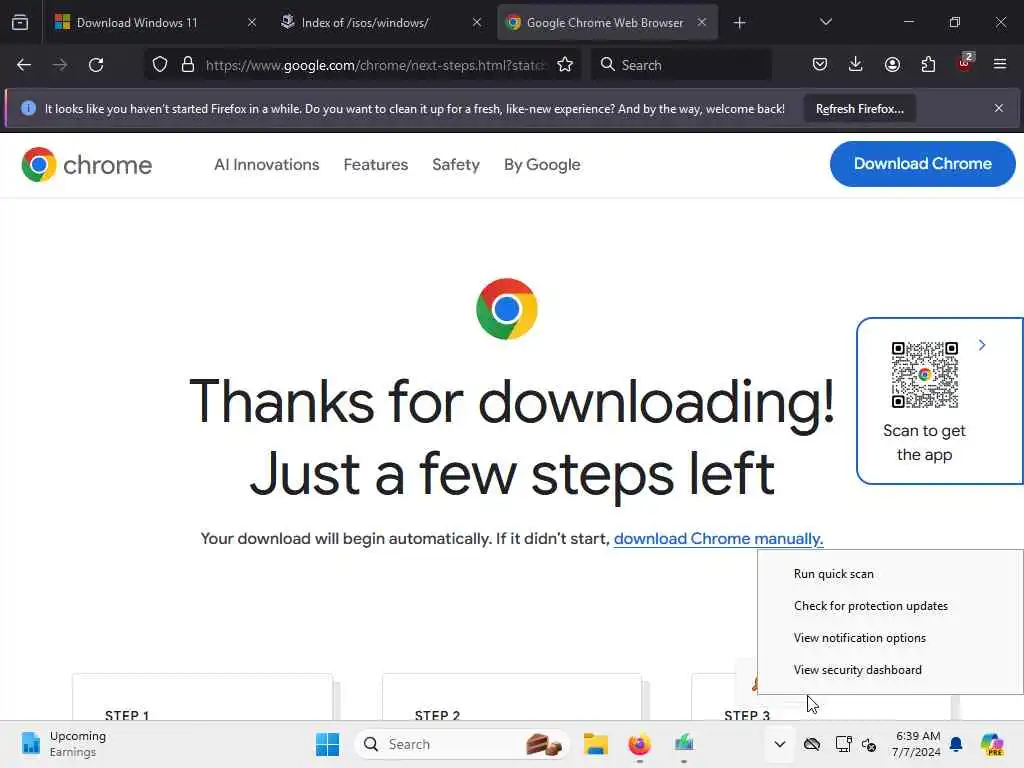
Task: Open notification bell in taskbar
Action: (956, 744)
